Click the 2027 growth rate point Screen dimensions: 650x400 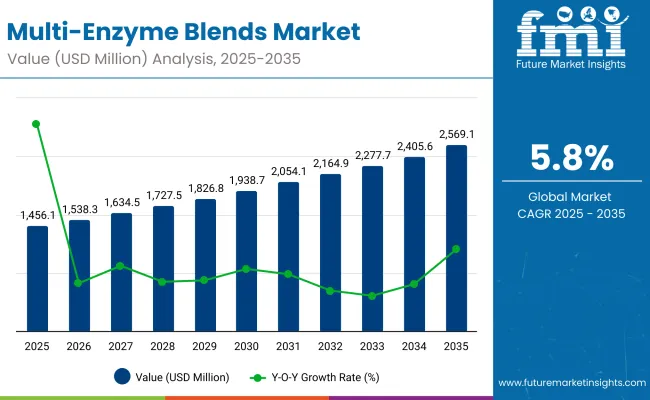pos(120,266)
